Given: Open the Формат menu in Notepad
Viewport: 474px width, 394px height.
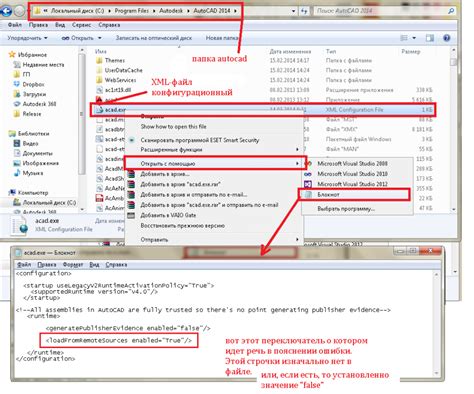Looking at the screenshot, I should [x=73, y=264].
